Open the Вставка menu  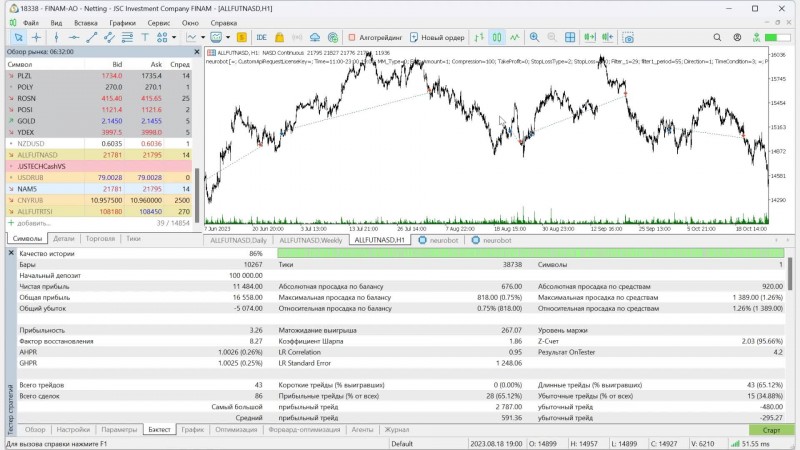pyautogui.click(x=86, y=23)
